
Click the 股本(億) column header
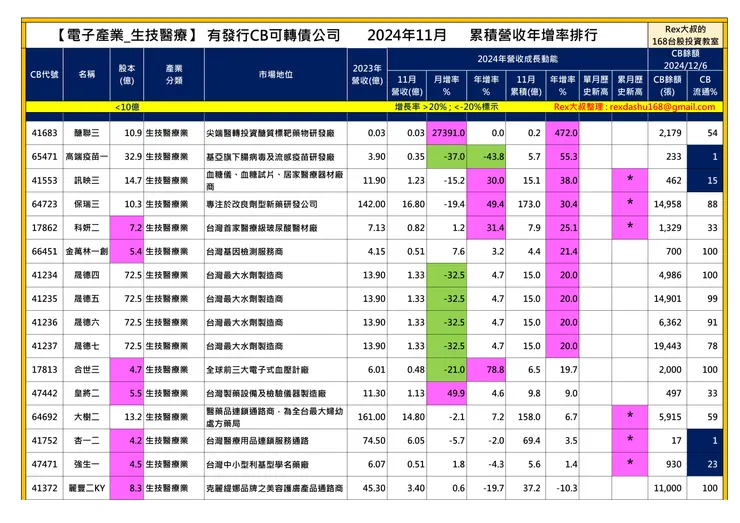[126, 75]
